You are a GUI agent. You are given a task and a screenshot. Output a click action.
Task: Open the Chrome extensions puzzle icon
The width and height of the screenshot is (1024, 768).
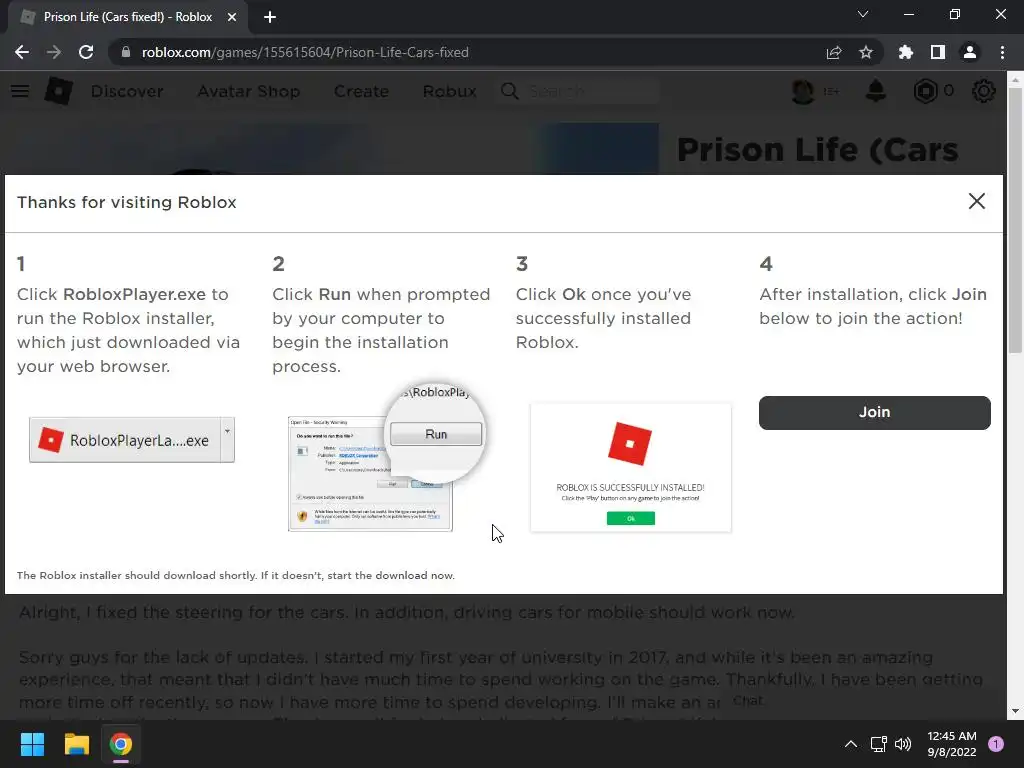pyautogui.click(x=906, y=52)
